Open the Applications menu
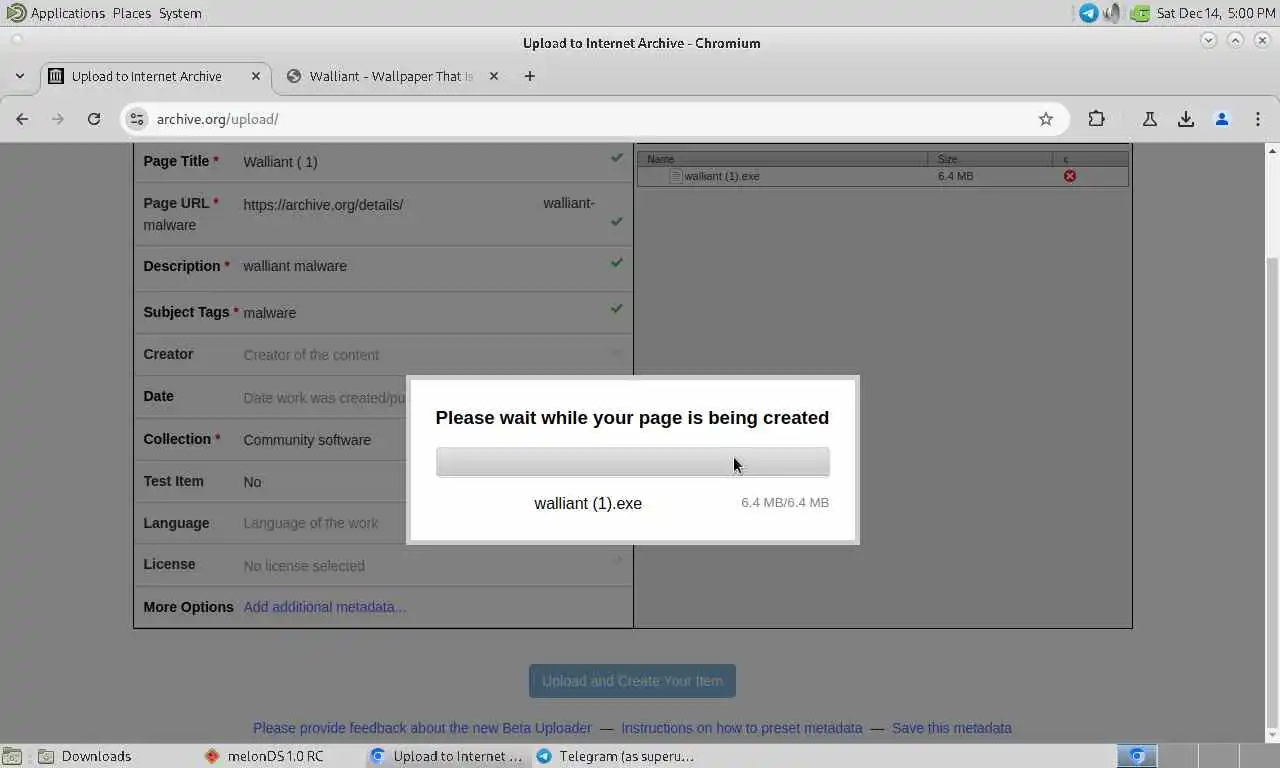The image size is (1280, 768). click(x=55, y=13)
